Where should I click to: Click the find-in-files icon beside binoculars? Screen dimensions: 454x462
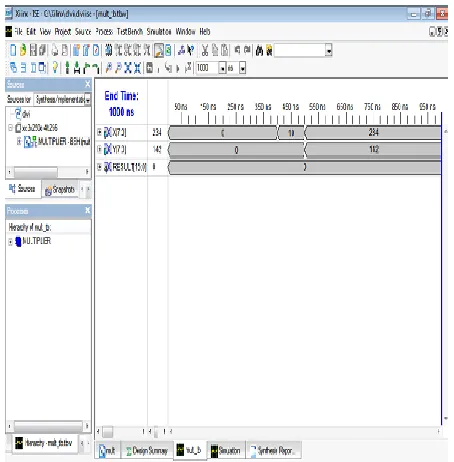tap(269, 50)
